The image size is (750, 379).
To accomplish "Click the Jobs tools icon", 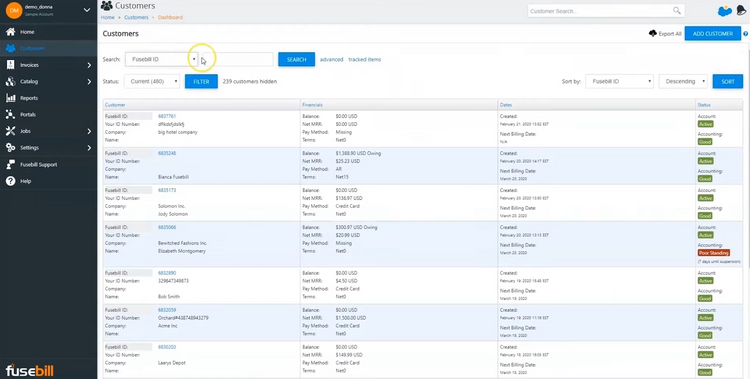I will point(11,131).
